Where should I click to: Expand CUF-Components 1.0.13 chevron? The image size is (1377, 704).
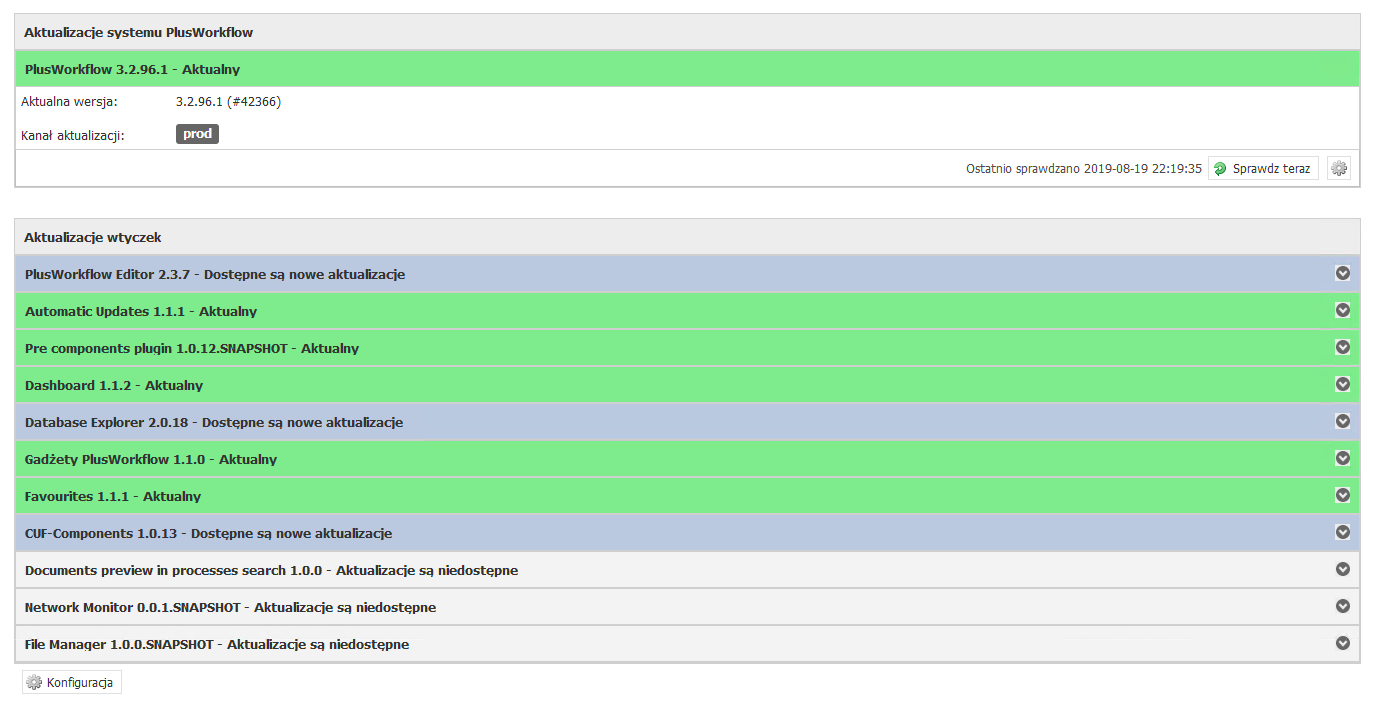(x=1343, y=532)
